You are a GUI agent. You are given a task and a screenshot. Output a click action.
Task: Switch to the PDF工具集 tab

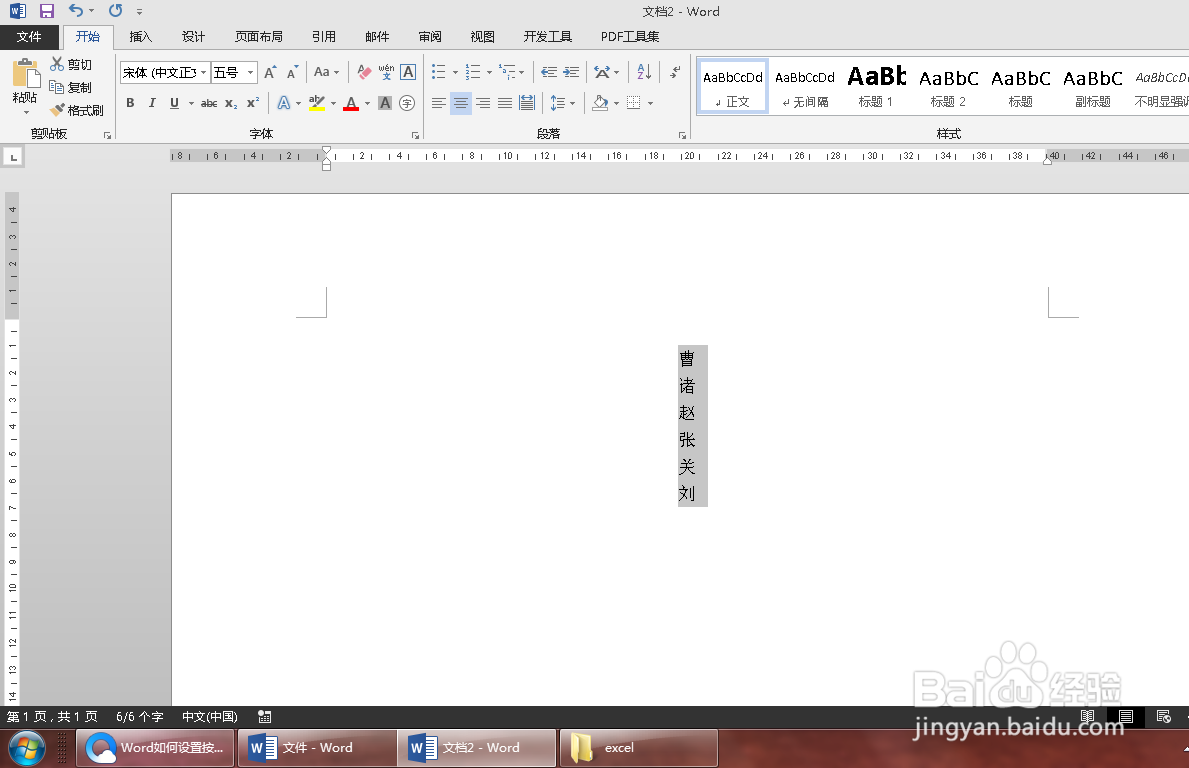tap(630, 36)
